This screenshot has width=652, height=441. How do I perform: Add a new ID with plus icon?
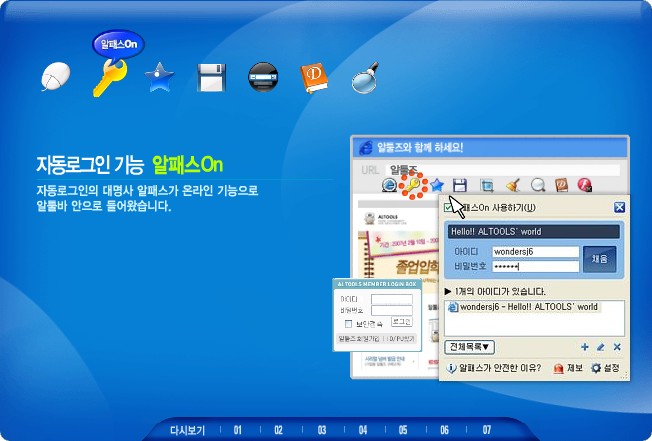pos(585,347)
